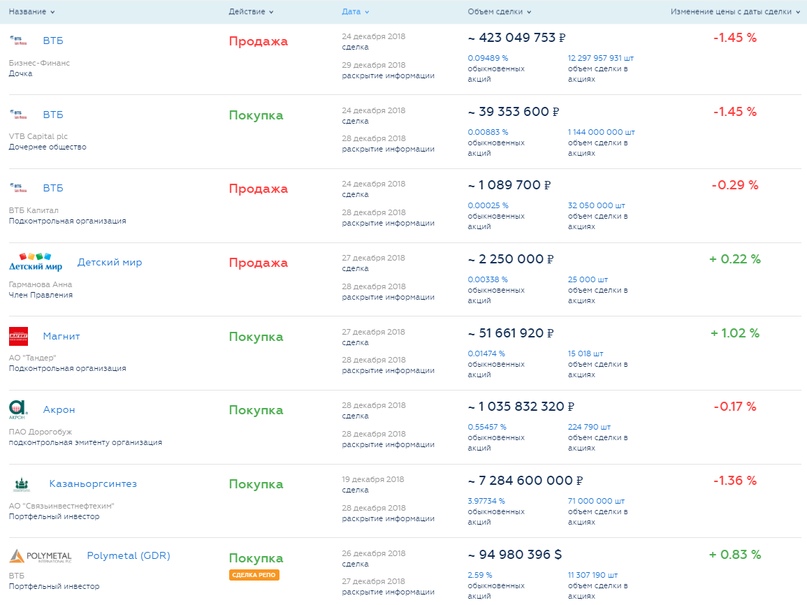Click the orange СДЕЛКА РЕПО badge
Viewport: 807px width, 605px height.
[254, 575]
